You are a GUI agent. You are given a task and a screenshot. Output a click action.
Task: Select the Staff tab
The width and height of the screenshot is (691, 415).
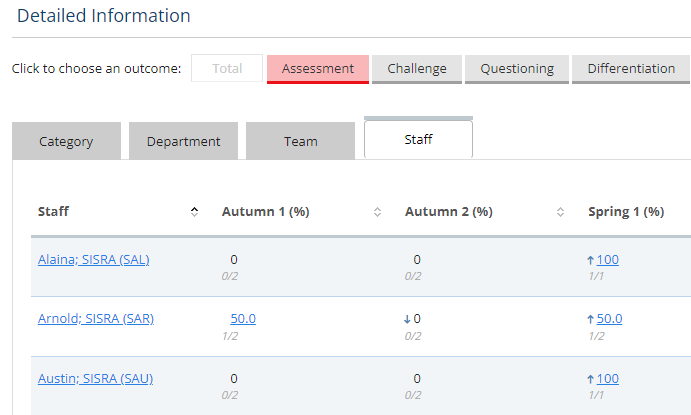[x=418, y=139]
